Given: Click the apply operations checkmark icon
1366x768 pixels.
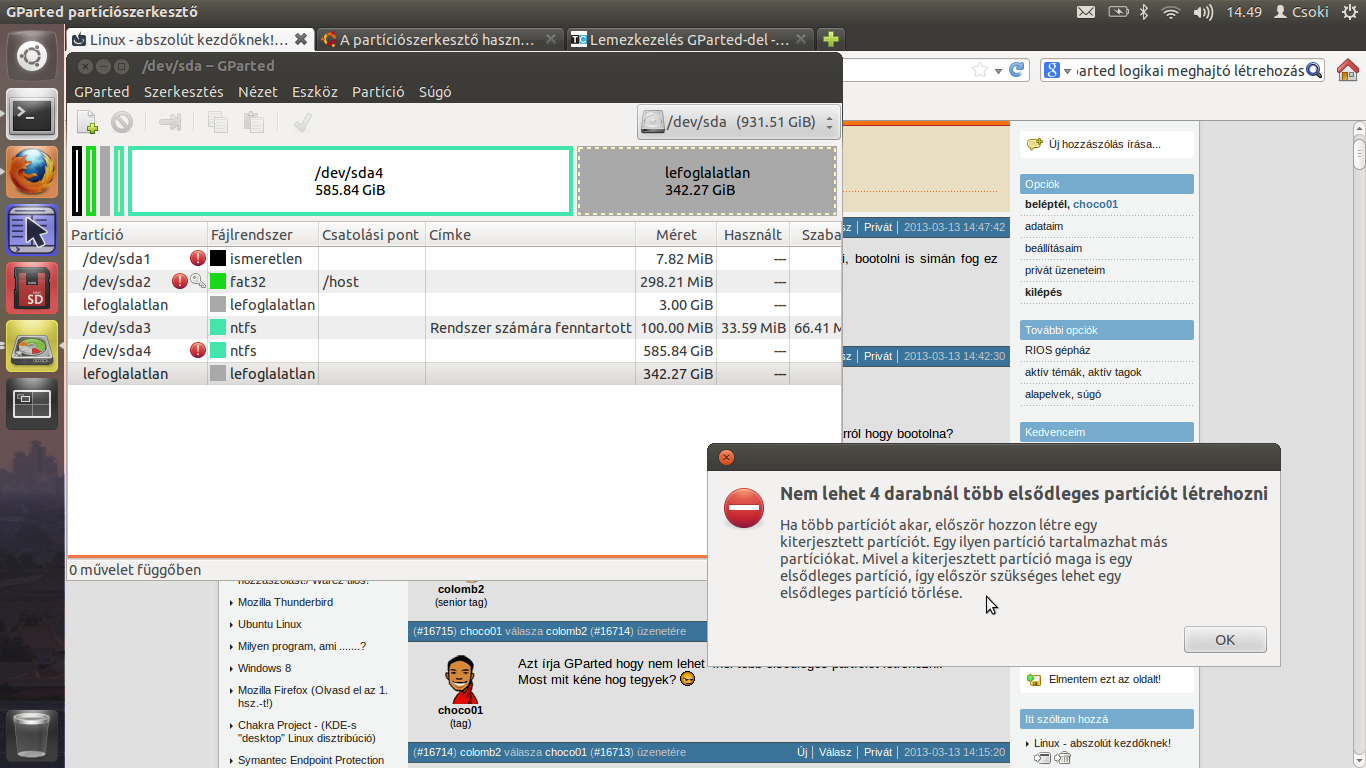Looking at the screenshot, I should (x=302, y=122).
